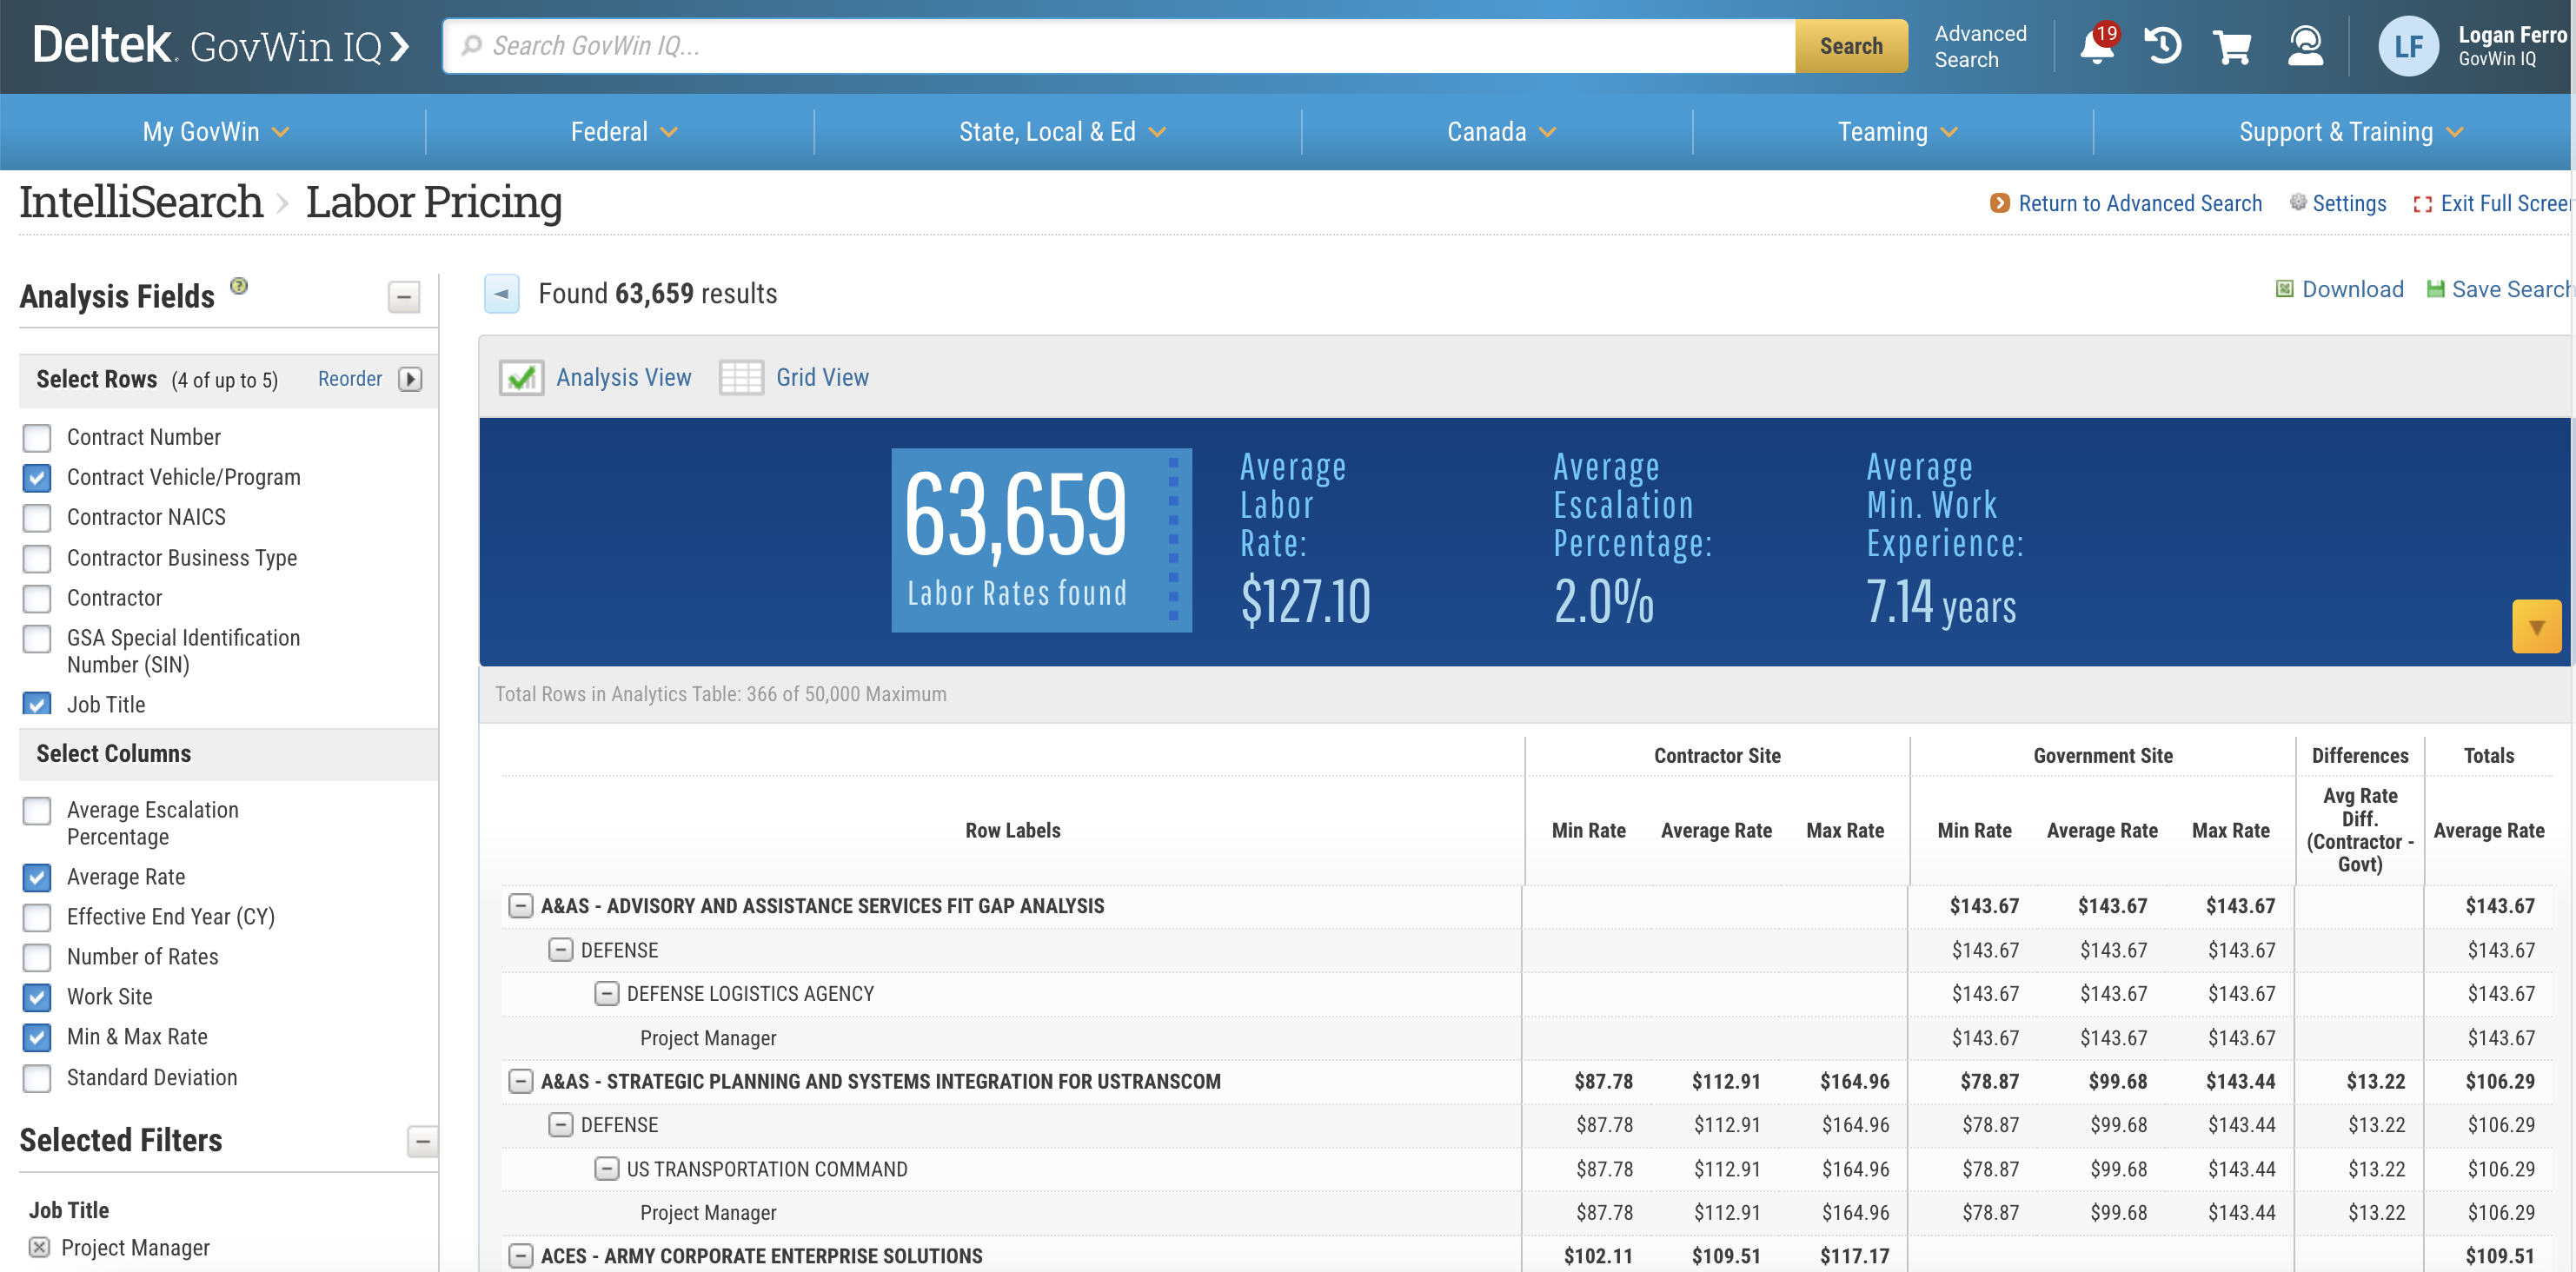This screenshot has width=2576, height=1272.
Task: Check the Standard Deviation checkbox
Action: [37, 1078]
